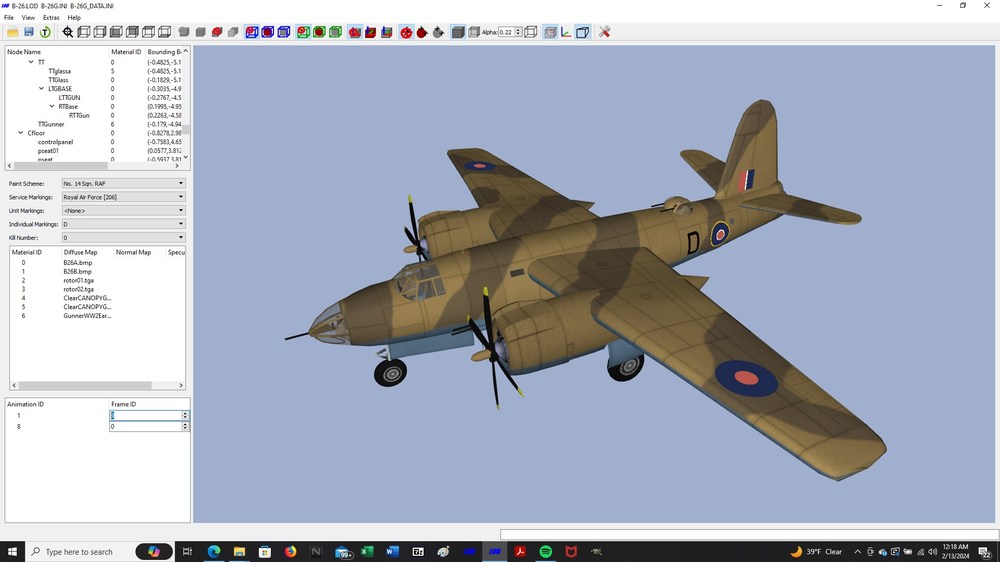1000x562 pixels.
Task: Toggle the highlighted blue perspective cube icon
Action: click(582, 32)
